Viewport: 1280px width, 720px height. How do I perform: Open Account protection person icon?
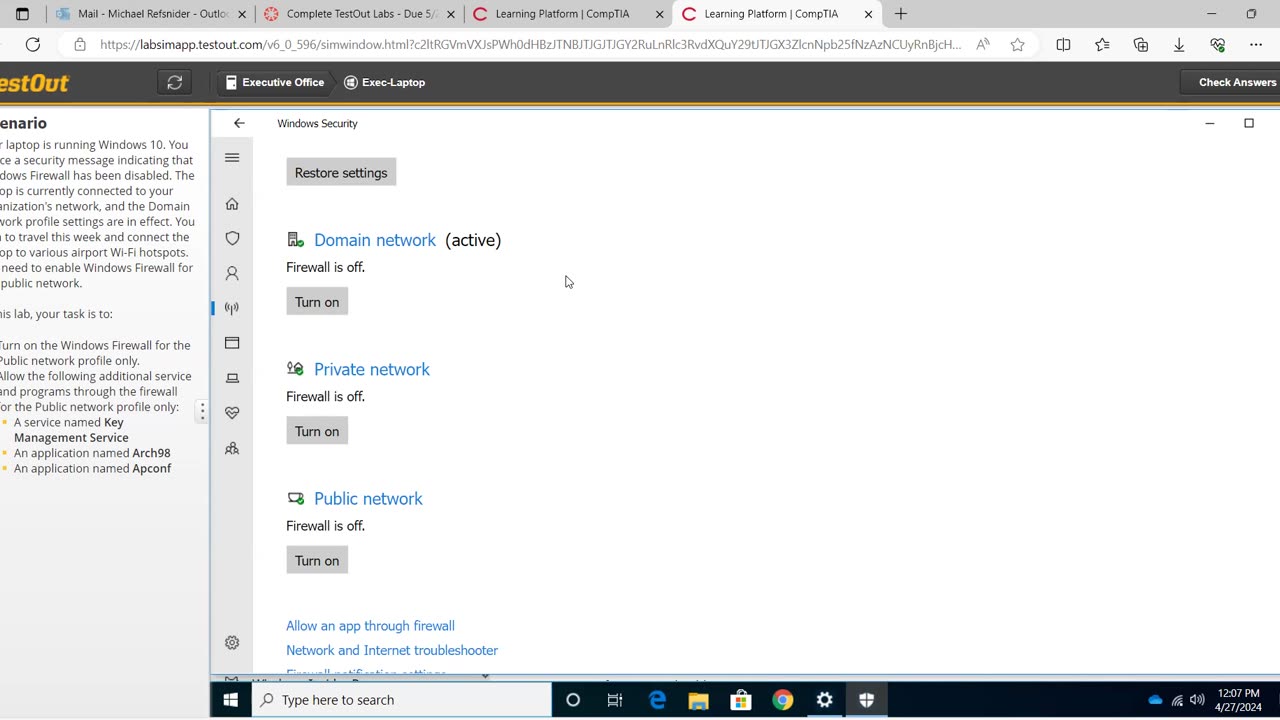click(232, 273)
